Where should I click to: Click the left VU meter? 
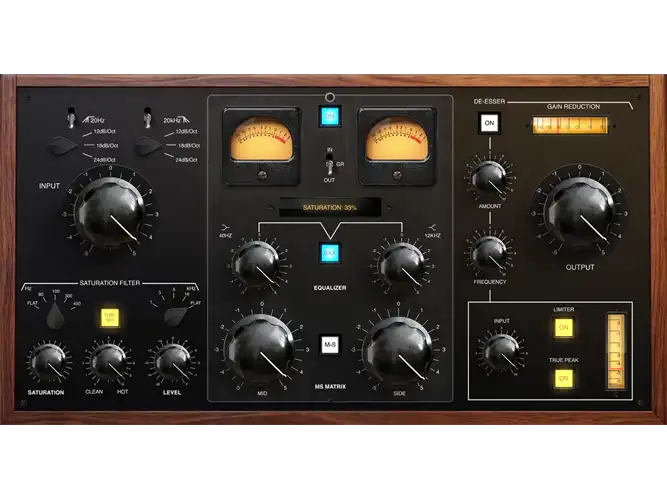point(262,146)
